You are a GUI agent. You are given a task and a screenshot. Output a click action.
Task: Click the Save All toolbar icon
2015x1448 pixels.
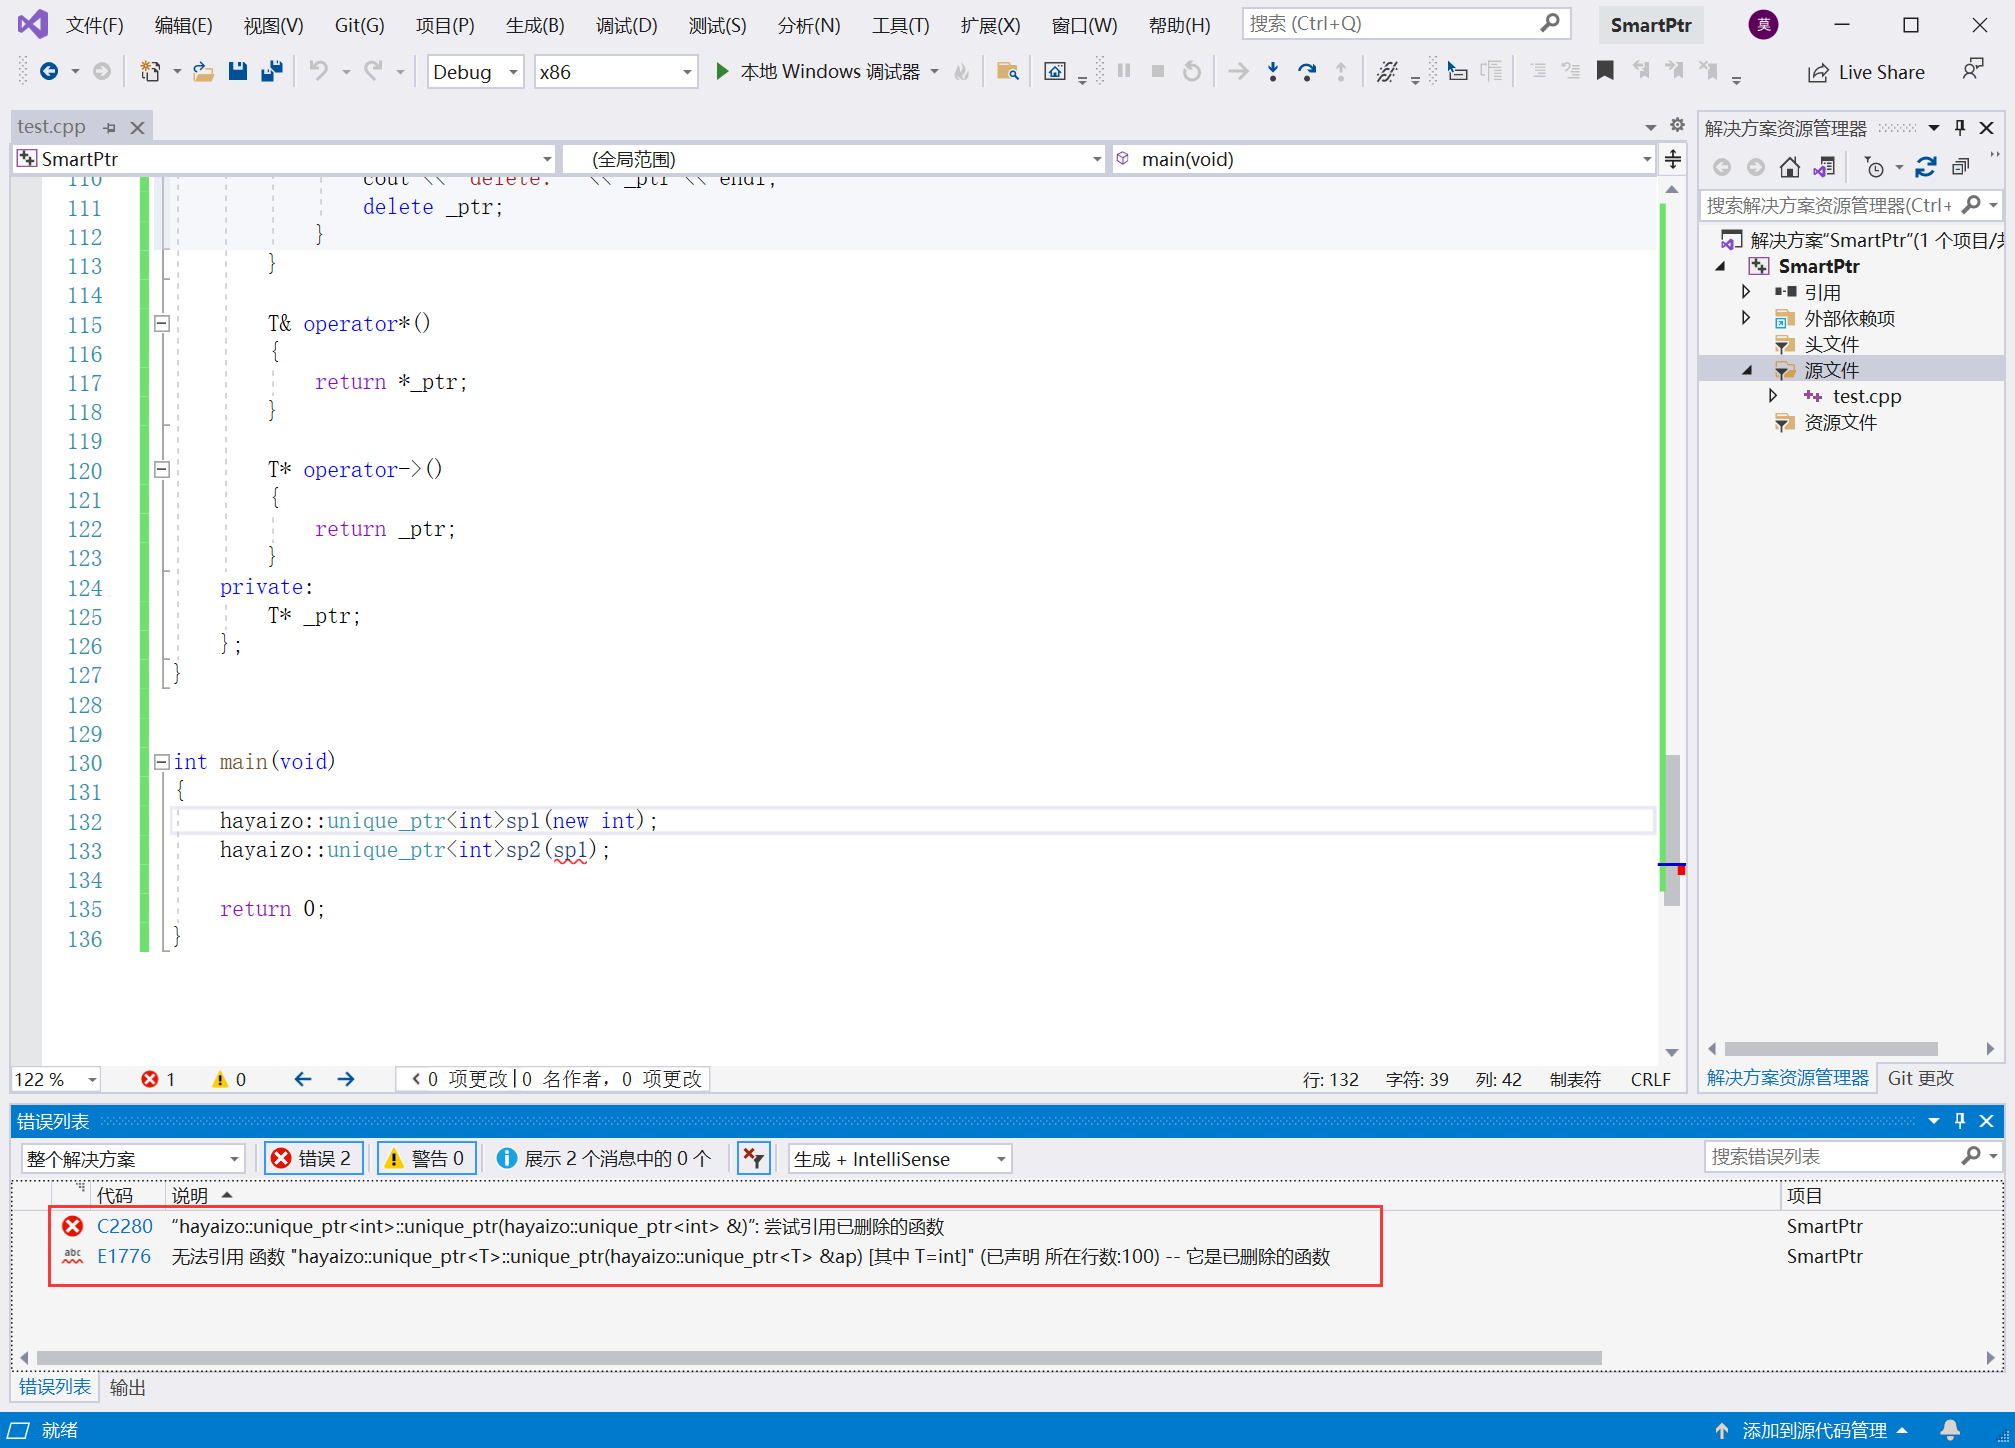(271, 71)
